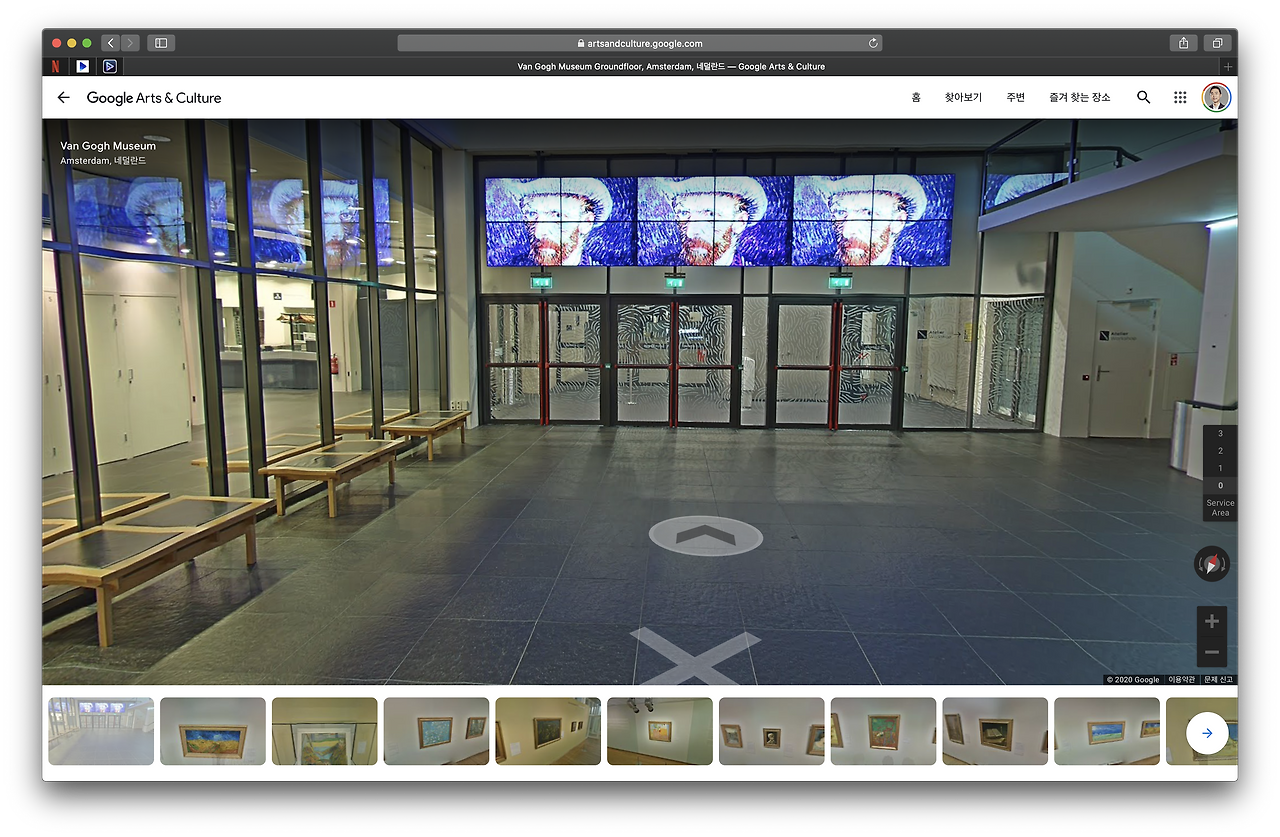Click the Safari share icon
Screen dimensions: 1280x837
pos(1184,43)
